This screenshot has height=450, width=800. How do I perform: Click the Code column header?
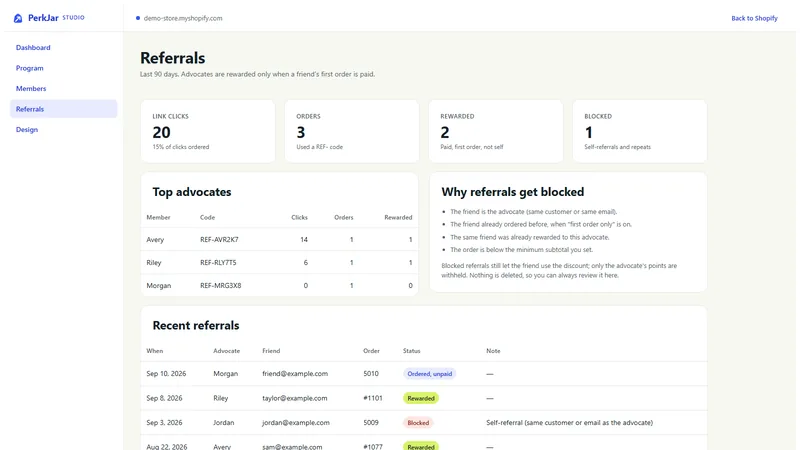pyautogui.click(x=207, y=217)
